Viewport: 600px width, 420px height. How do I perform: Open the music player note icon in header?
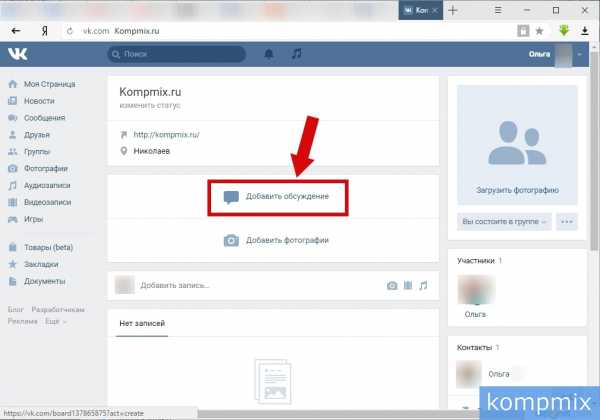(x=297, y=54)
